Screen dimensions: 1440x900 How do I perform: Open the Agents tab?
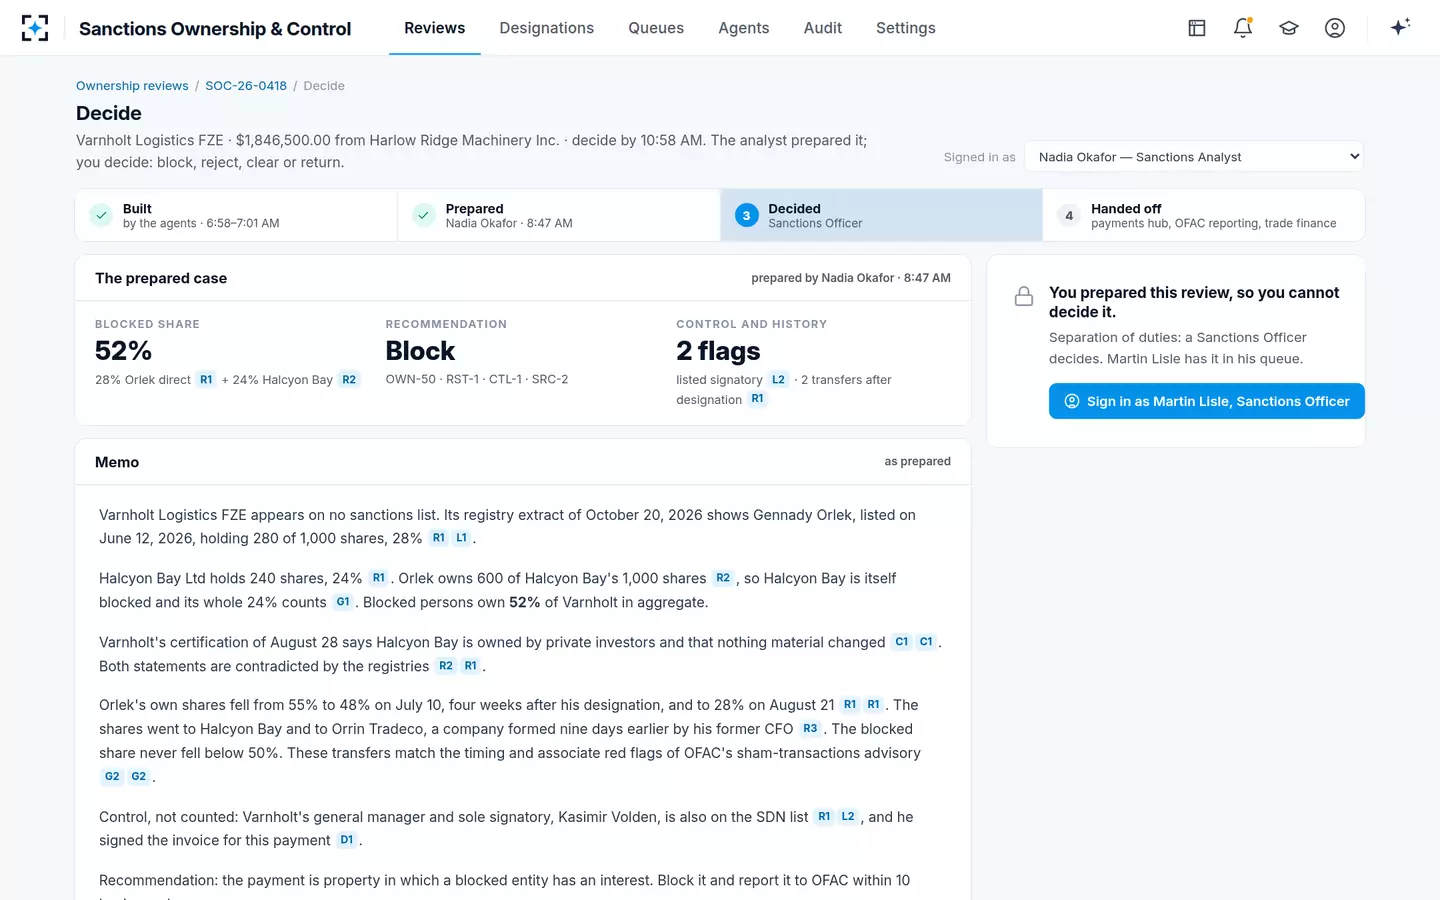click(x=744, y=28)
